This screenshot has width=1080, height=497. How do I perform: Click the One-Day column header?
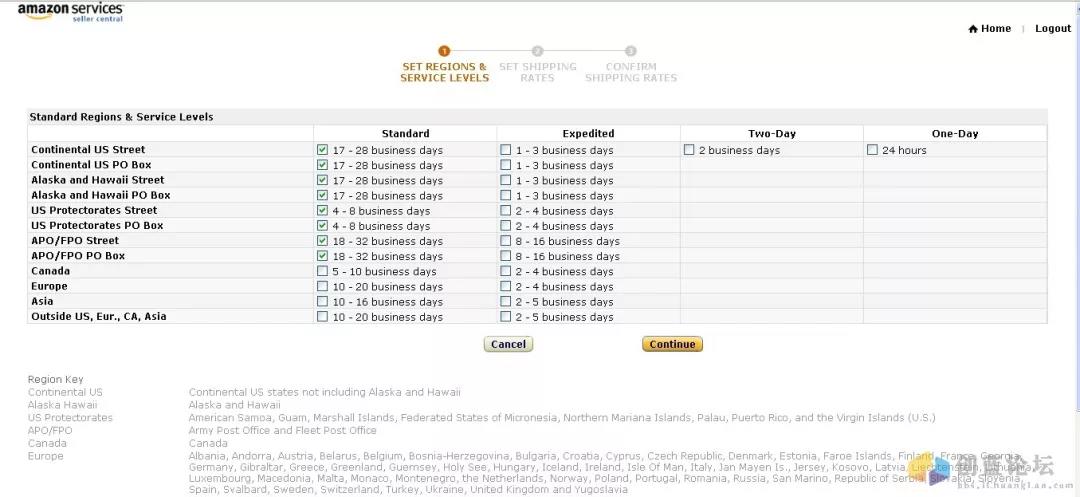point(955,134)
